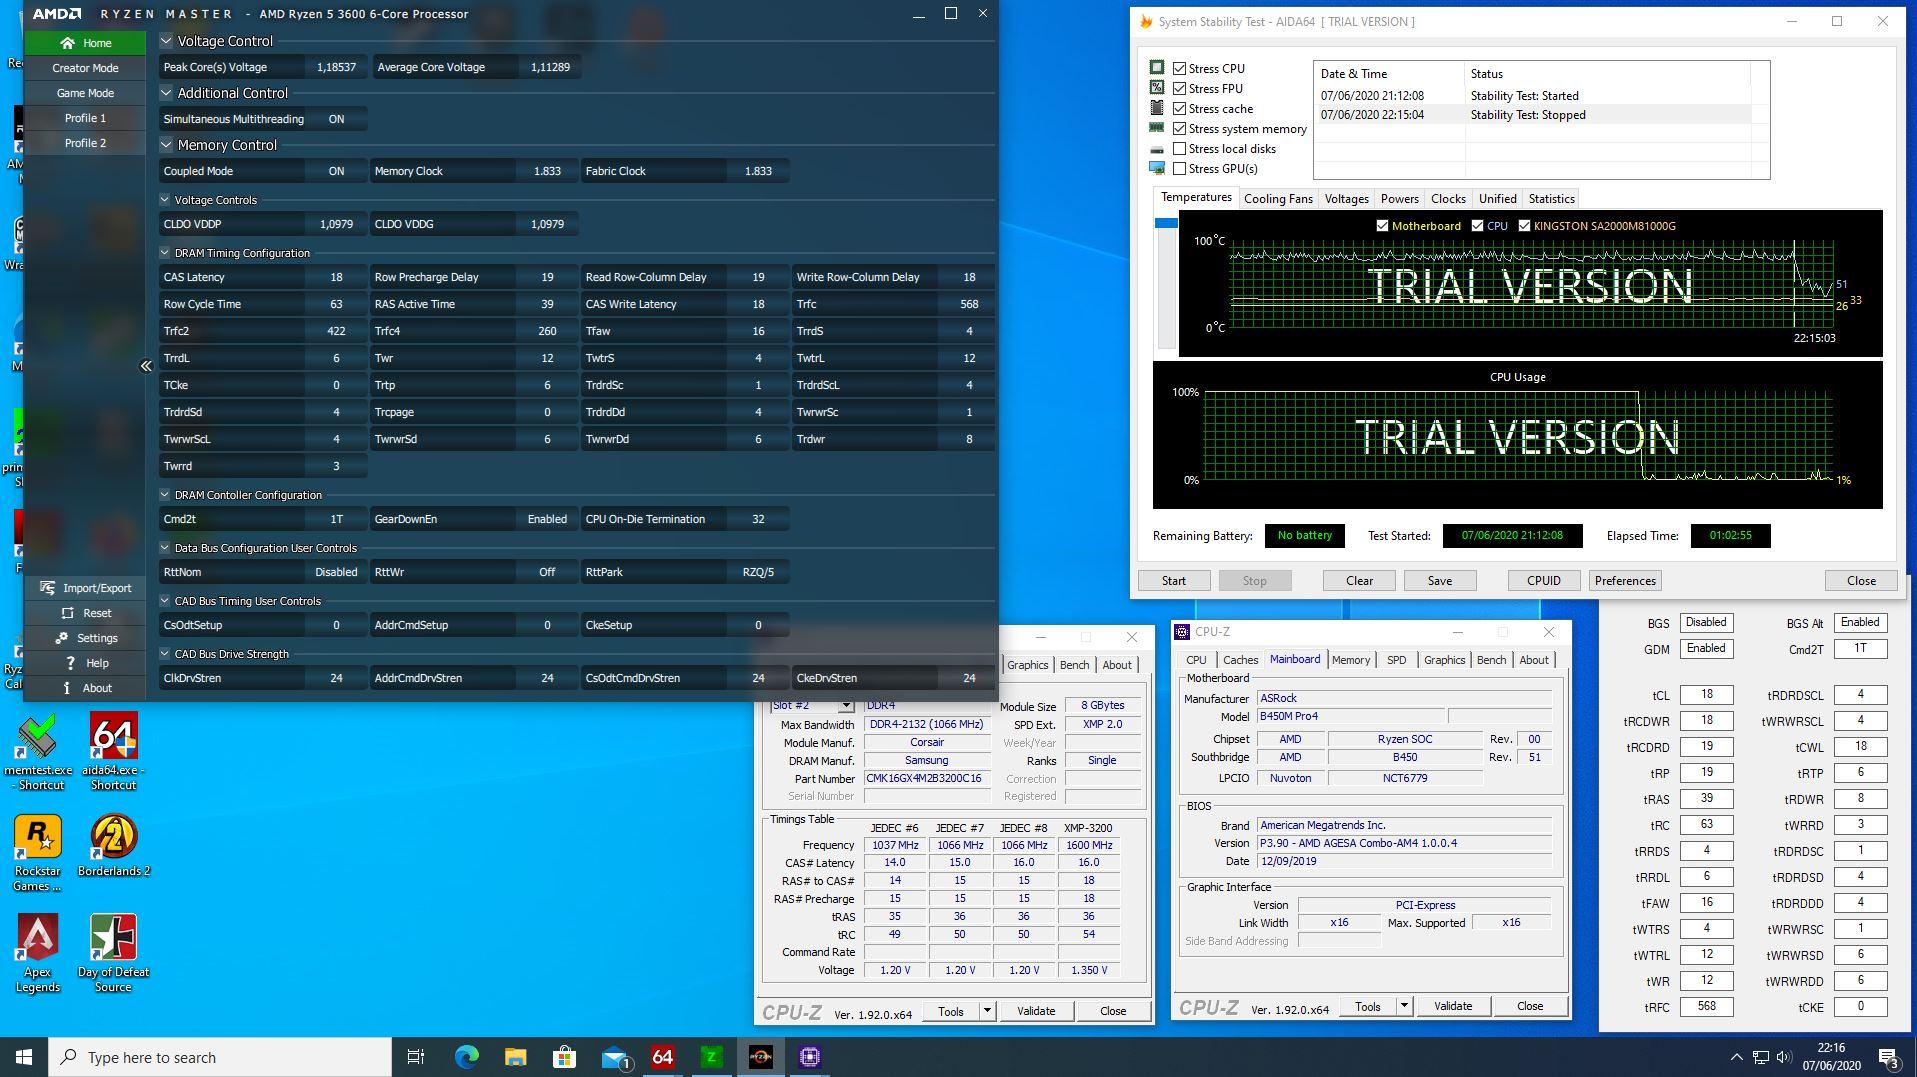Click Clear button in AIDA64
This screenshot has height=1077, width=1917.
point(1359,581)
